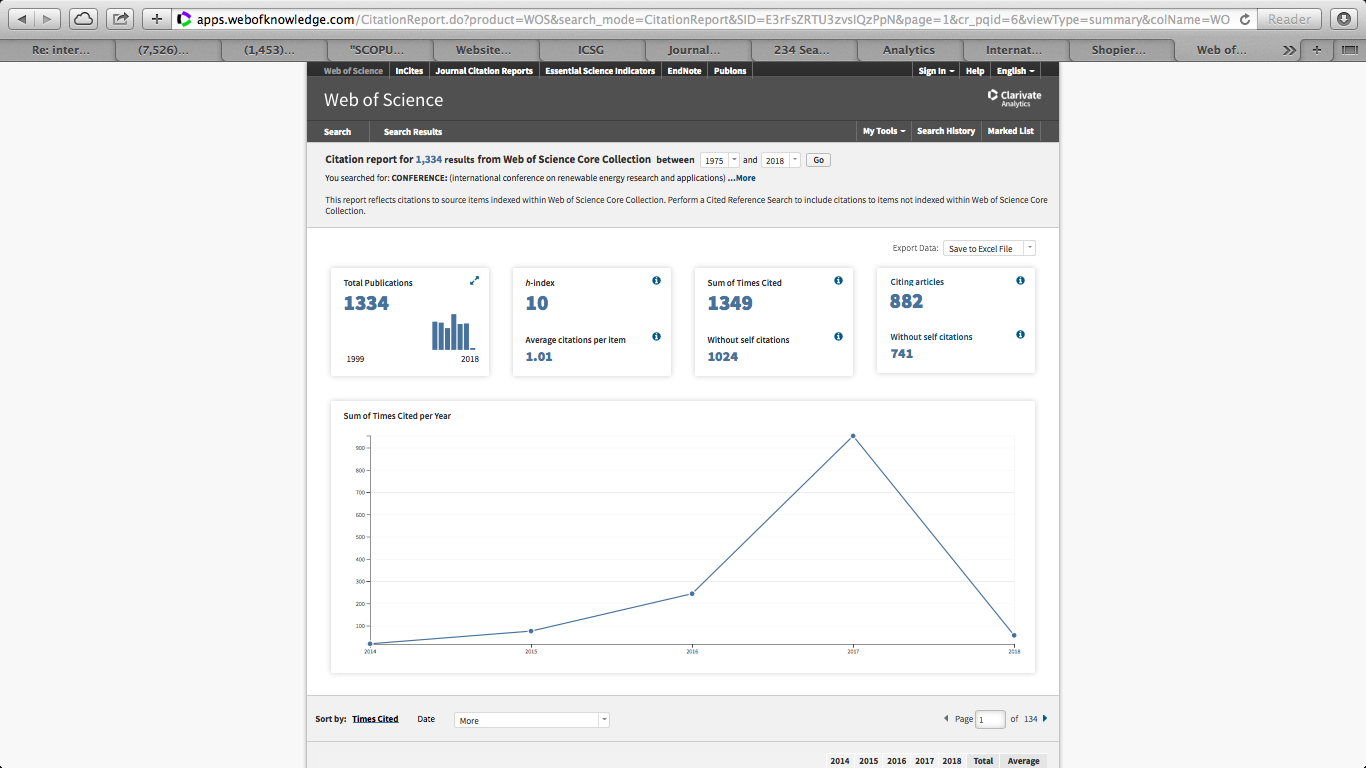This screenshot has width=1366, height=768.
Task: Show hidden tabs chevron
Action: [x=1289, y=50]
